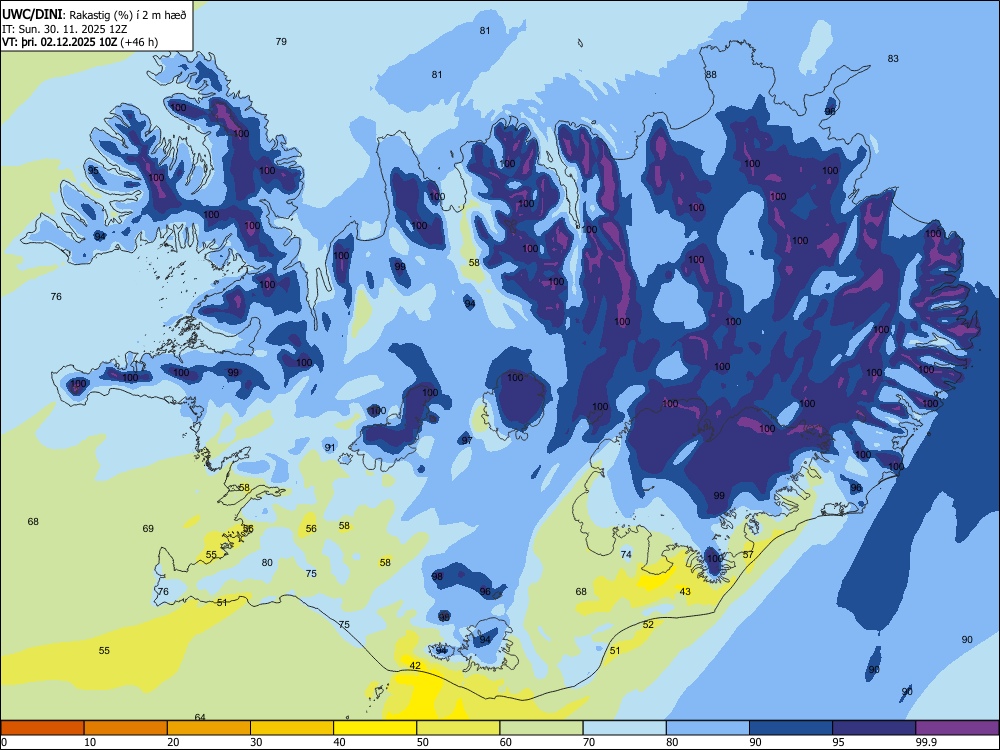Click the 90–95 dark blue legend swatch
Screen dimensions: 1000x750
coord(791,728)
